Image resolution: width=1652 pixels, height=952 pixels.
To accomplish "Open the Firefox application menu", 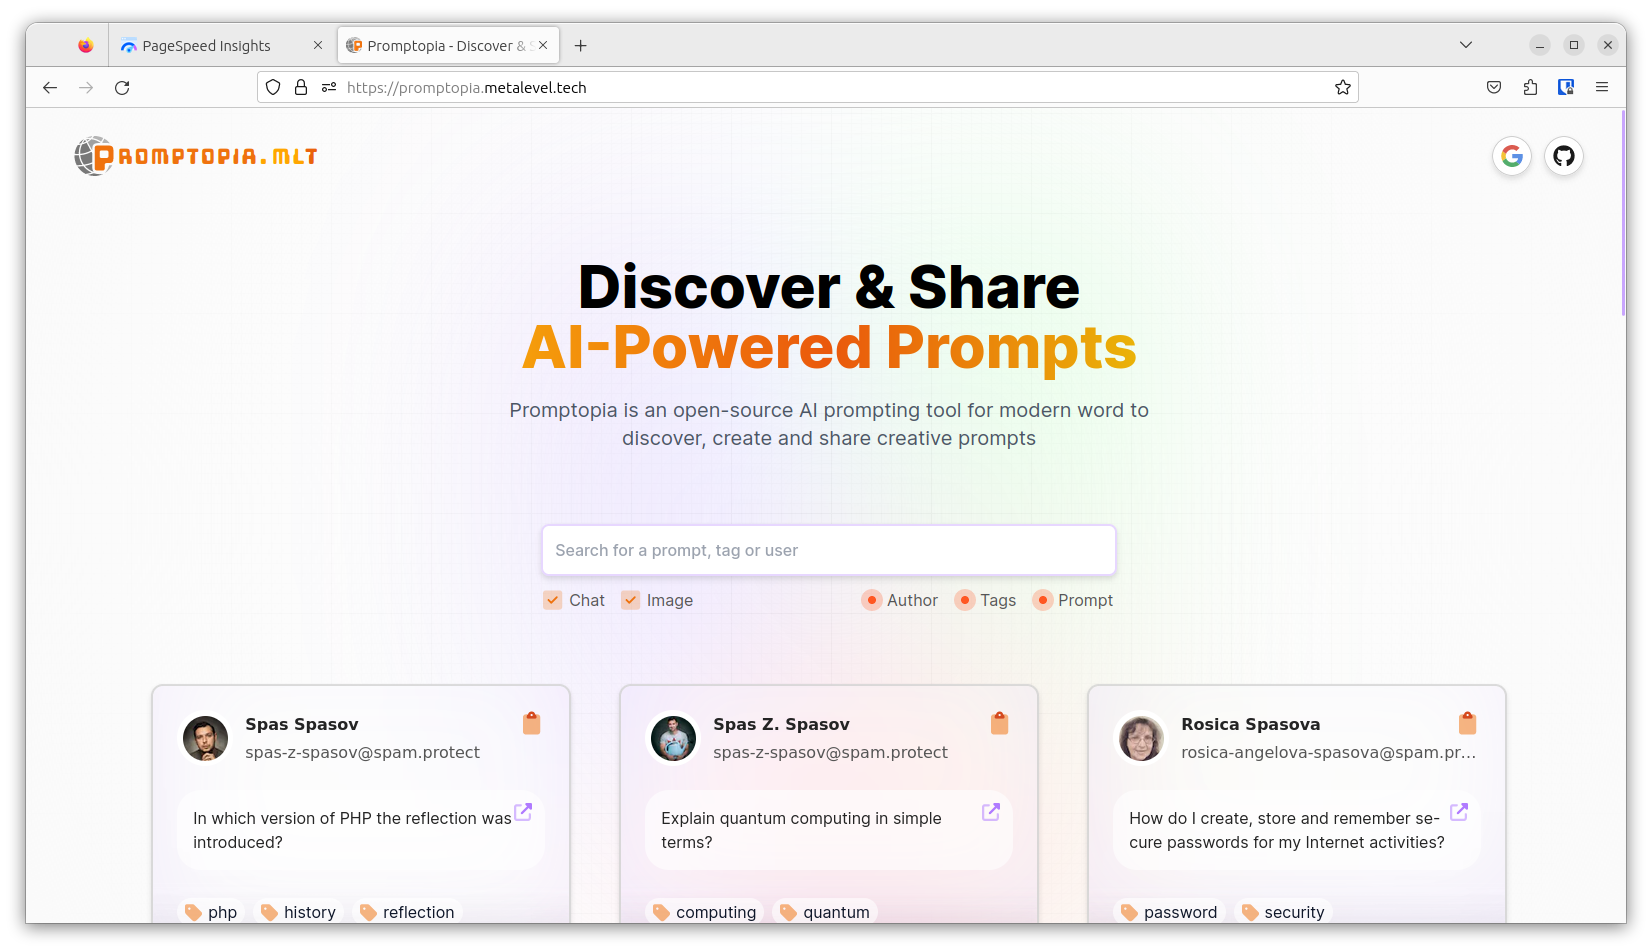I will [x=1602, y=87].
